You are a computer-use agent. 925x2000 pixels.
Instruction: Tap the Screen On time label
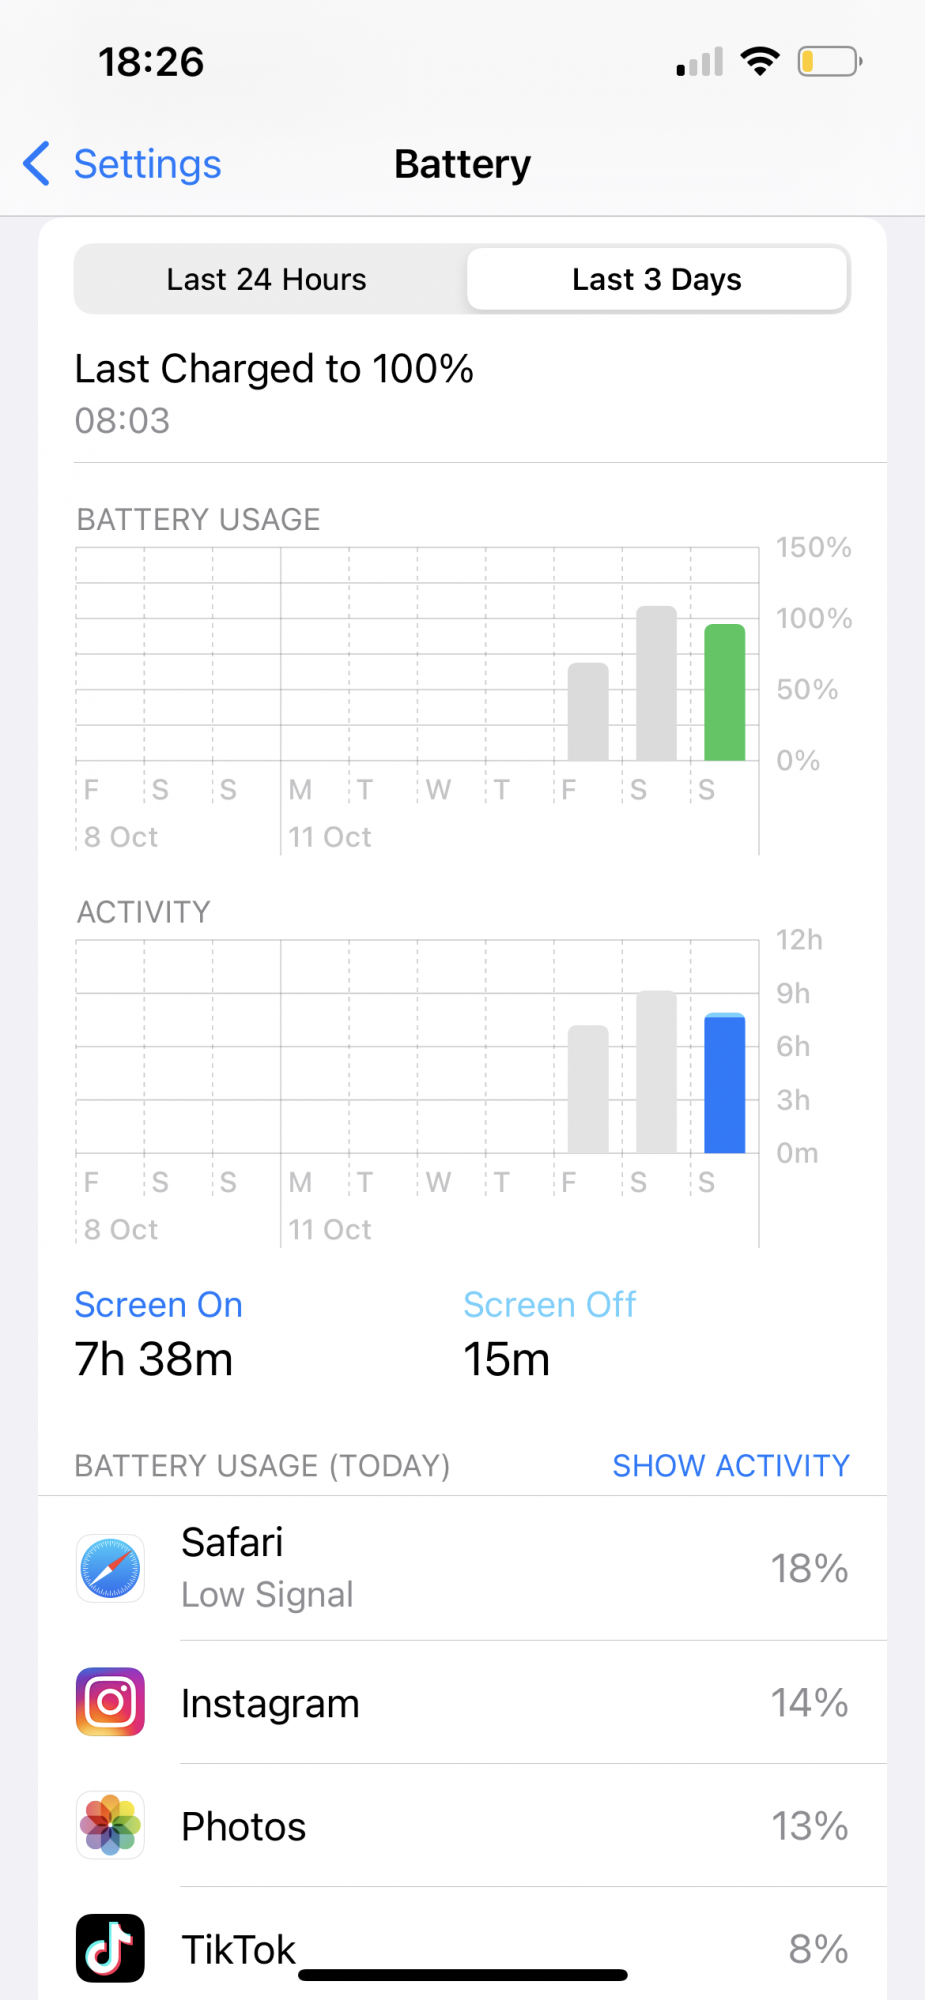(158, 1305)
